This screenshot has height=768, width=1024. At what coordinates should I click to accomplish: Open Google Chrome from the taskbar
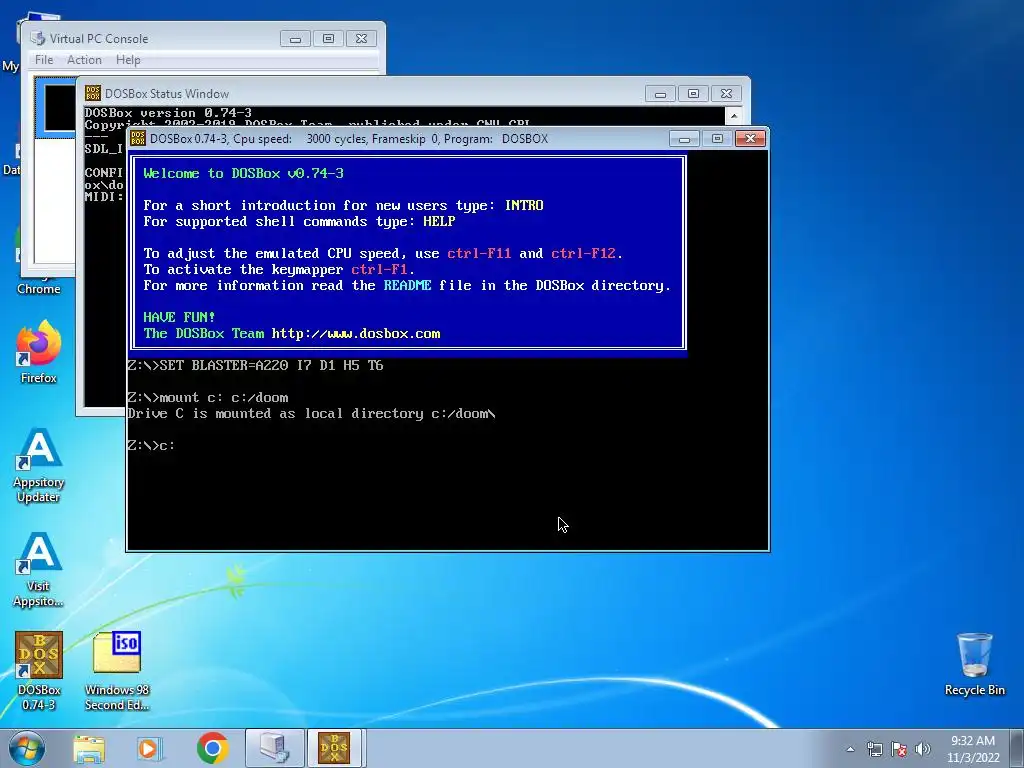point(212,748)
